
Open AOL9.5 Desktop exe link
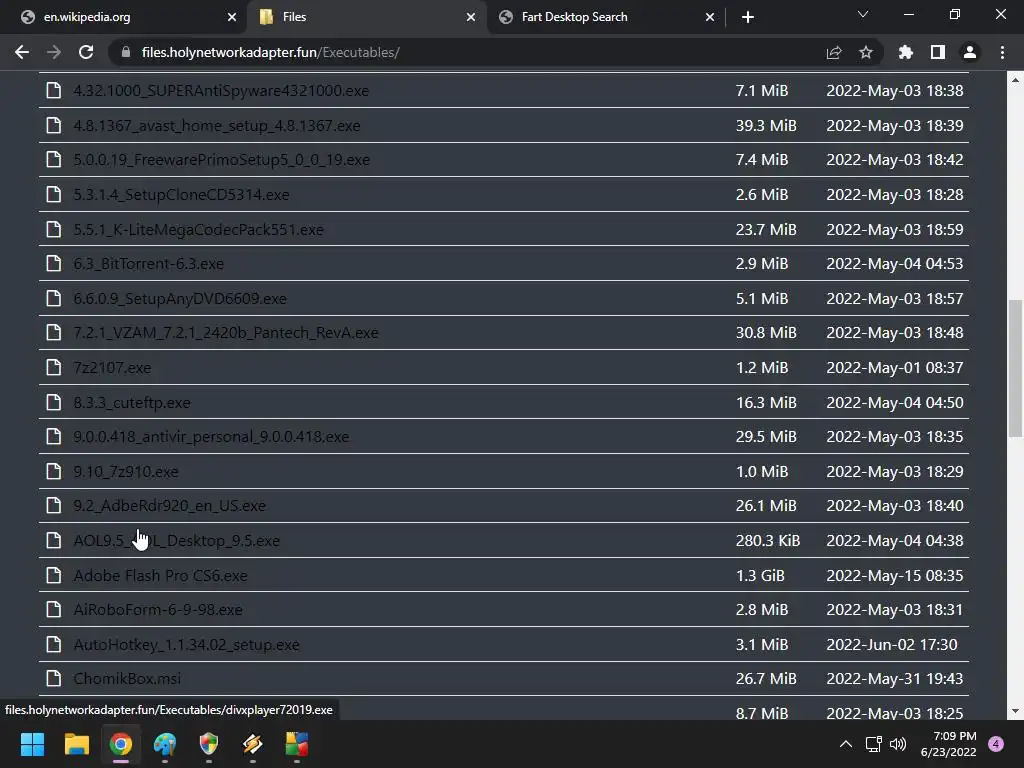[x=176, y=541]
